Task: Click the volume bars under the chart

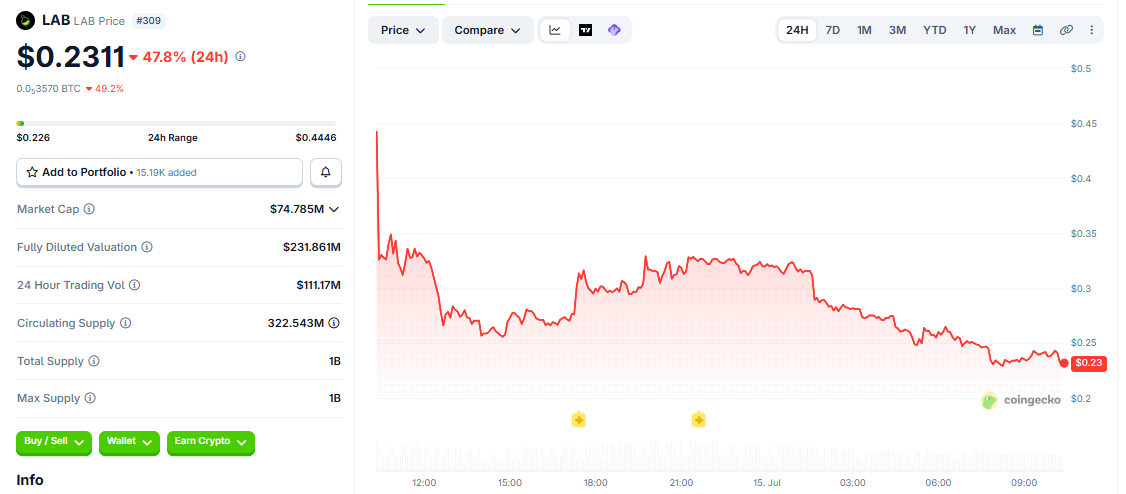Action: pos(720,457)
